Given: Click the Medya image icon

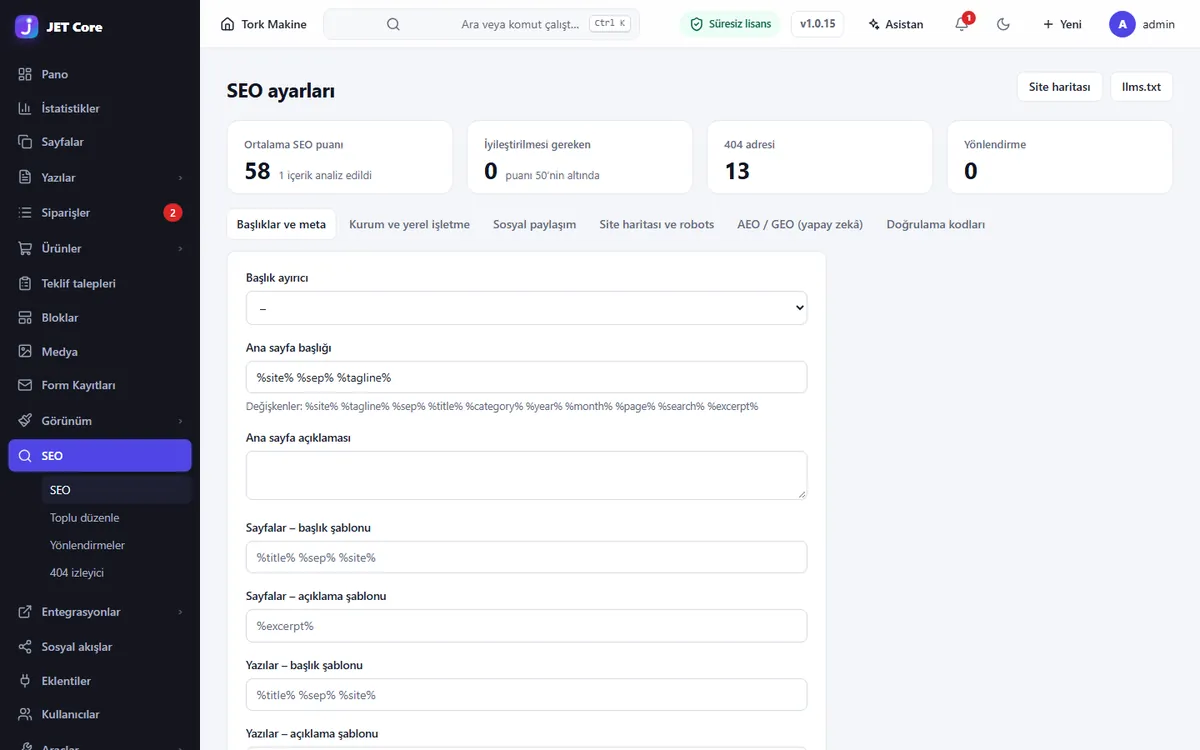Looking at the screenshot, I should [25, 351].
